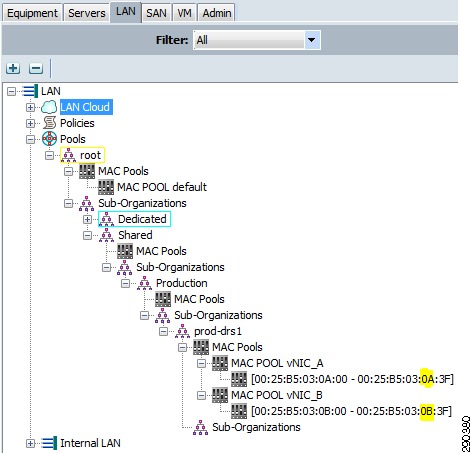The image size is (471, 453).
Task: Collapse the prod-drs1 node
Action: [163, 331]
